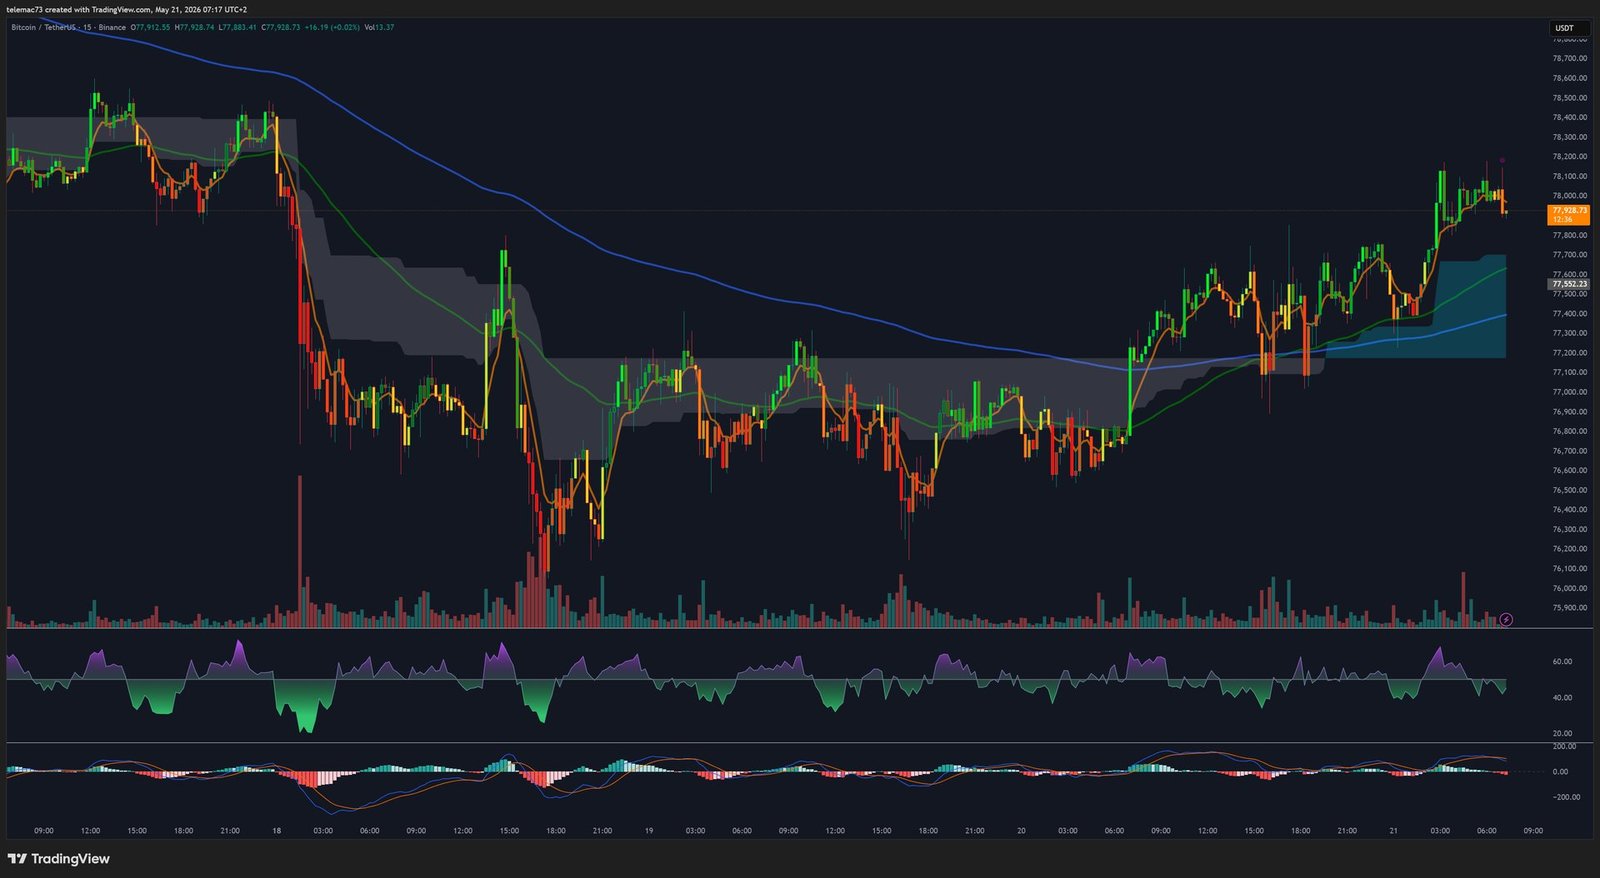This screenshot has height=878, width=1600.
Task: Click the 20.00 level on the RSI scale
Action: point(1562,734)
